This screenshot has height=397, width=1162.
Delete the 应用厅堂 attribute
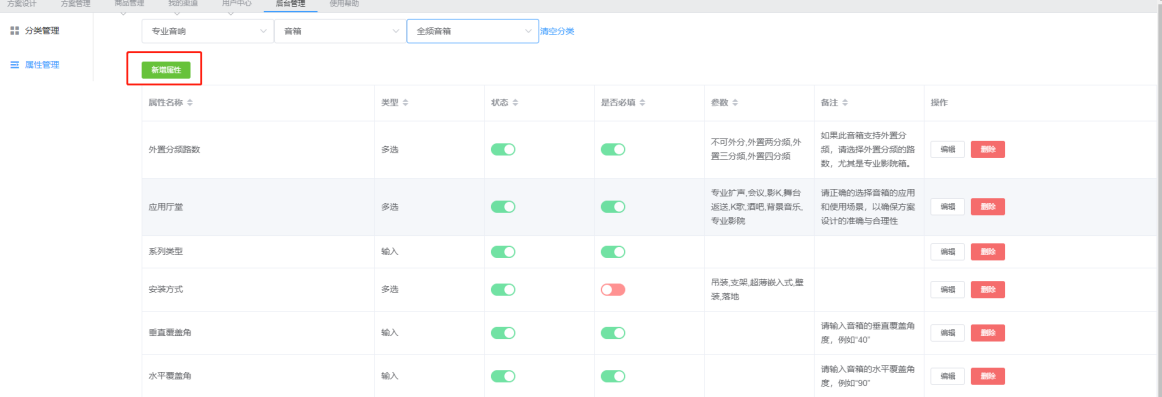[x=988, y=207]
